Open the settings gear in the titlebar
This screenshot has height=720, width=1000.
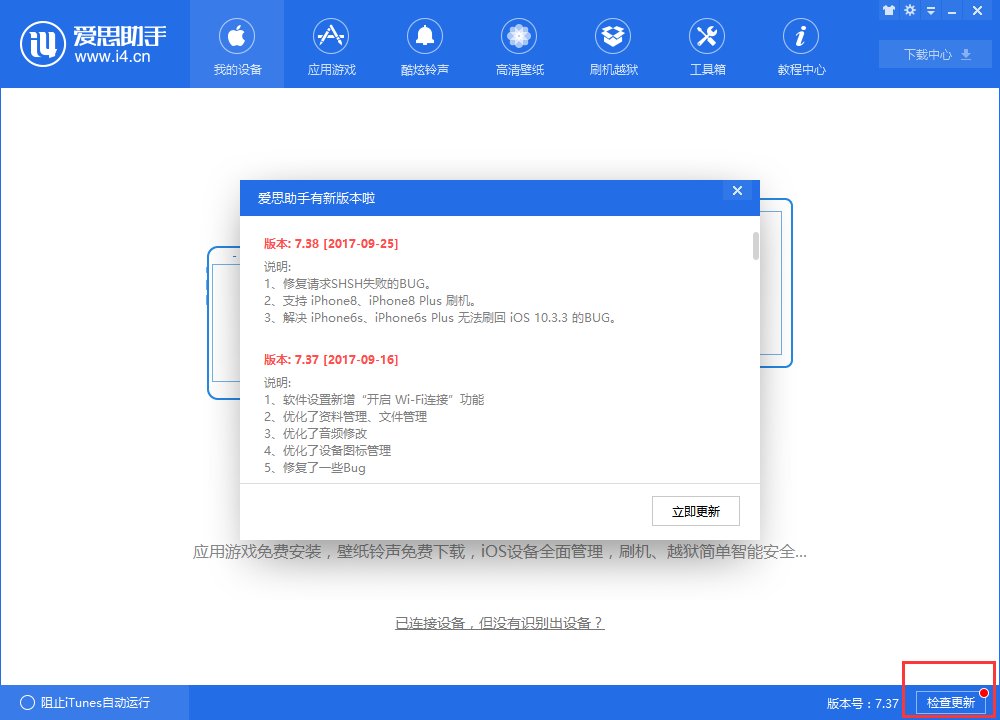tap(911, 11)
